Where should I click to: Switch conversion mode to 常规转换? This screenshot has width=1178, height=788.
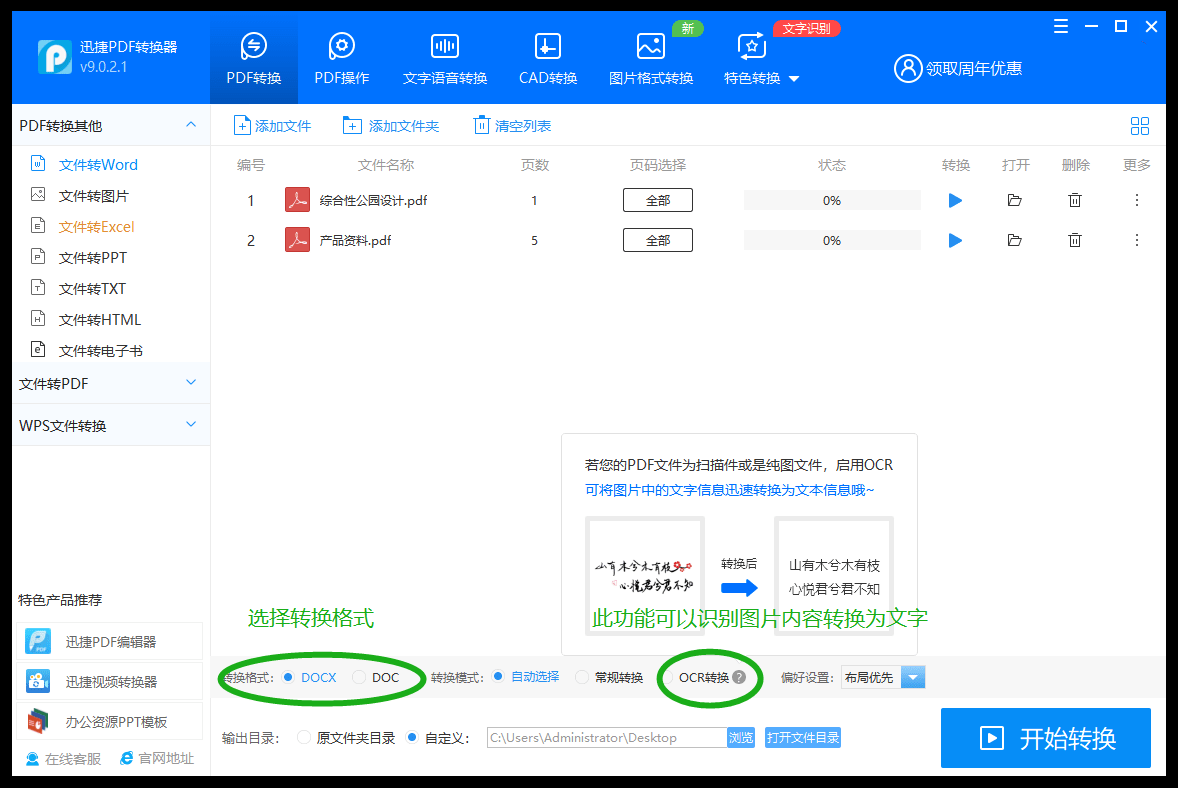coord(583,677)
